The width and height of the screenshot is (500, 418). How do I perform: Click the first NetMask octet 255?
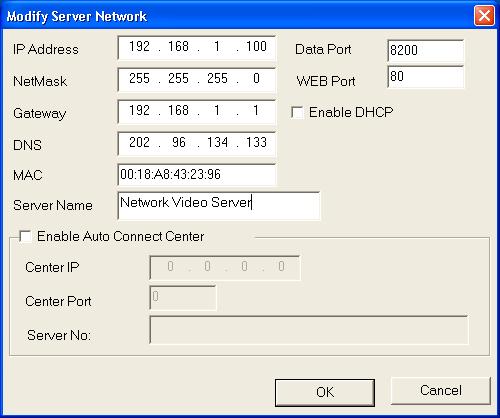139,79
